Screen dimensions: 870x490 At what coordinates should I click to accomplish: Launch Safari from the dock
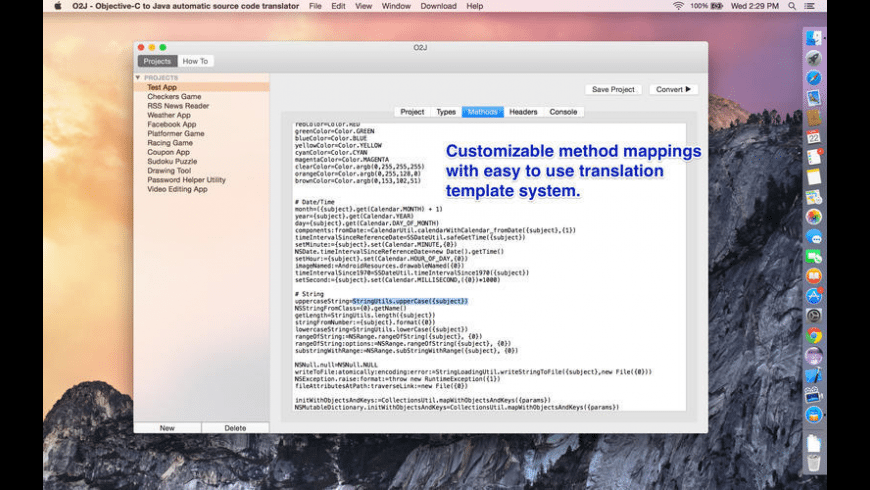(814, 77)
